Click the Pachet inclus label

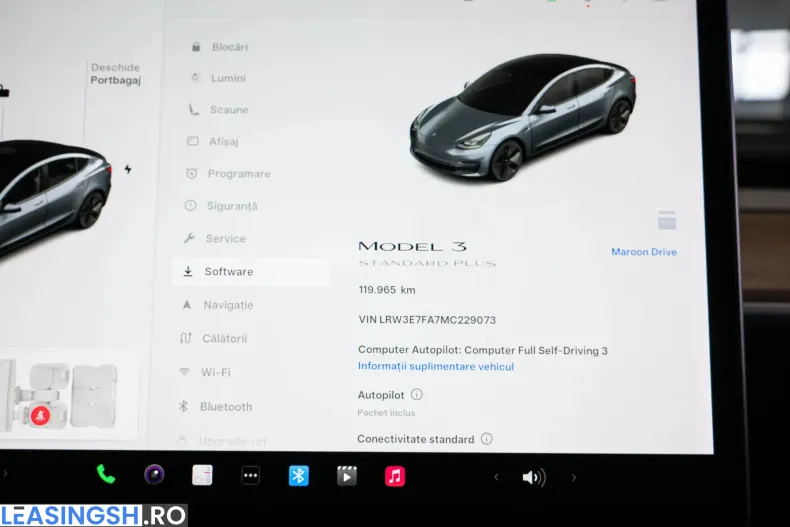(x=386, y=413)
